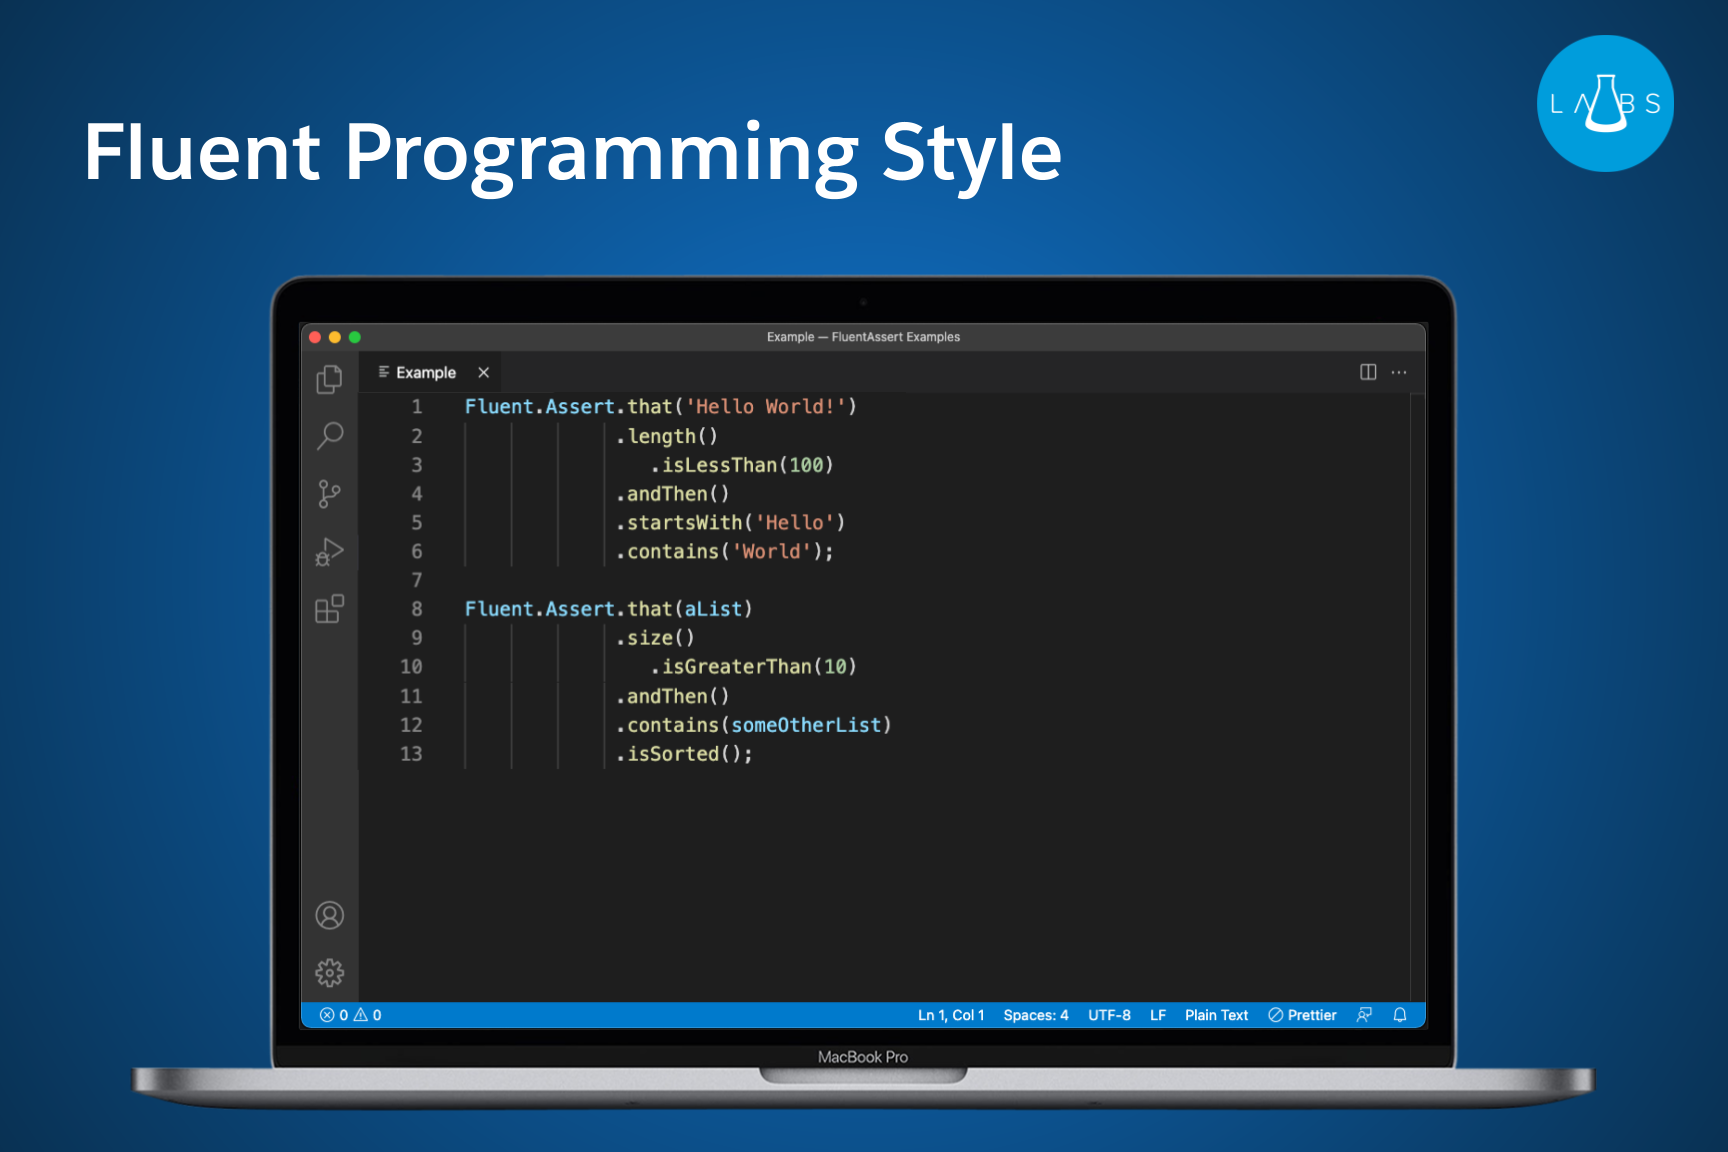Image resolution: width=1728 pixels, height=1152 pixels.
Task: Toggle the split editor layout icon
Action: [x=1368, y=372]
